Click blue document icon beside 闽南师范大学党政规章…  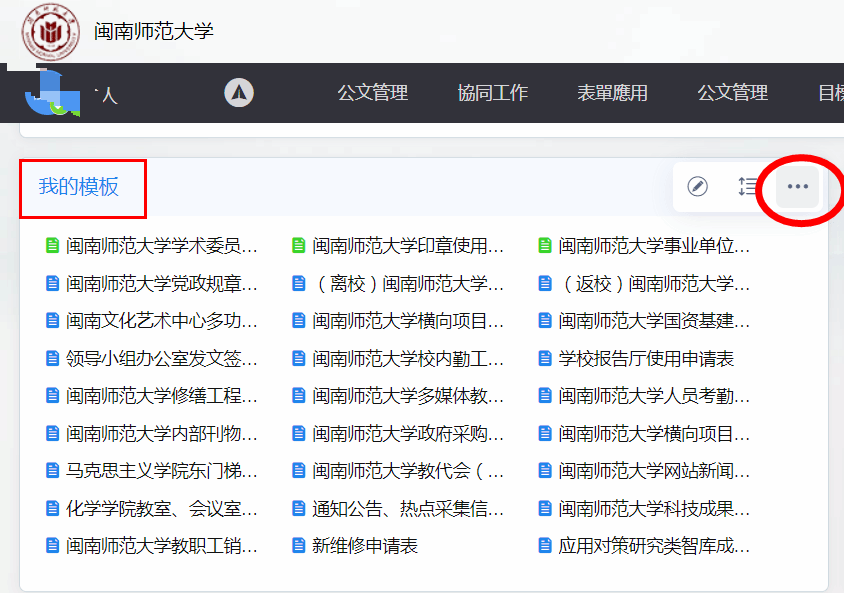pyautogui.click(x=52, y=284)
